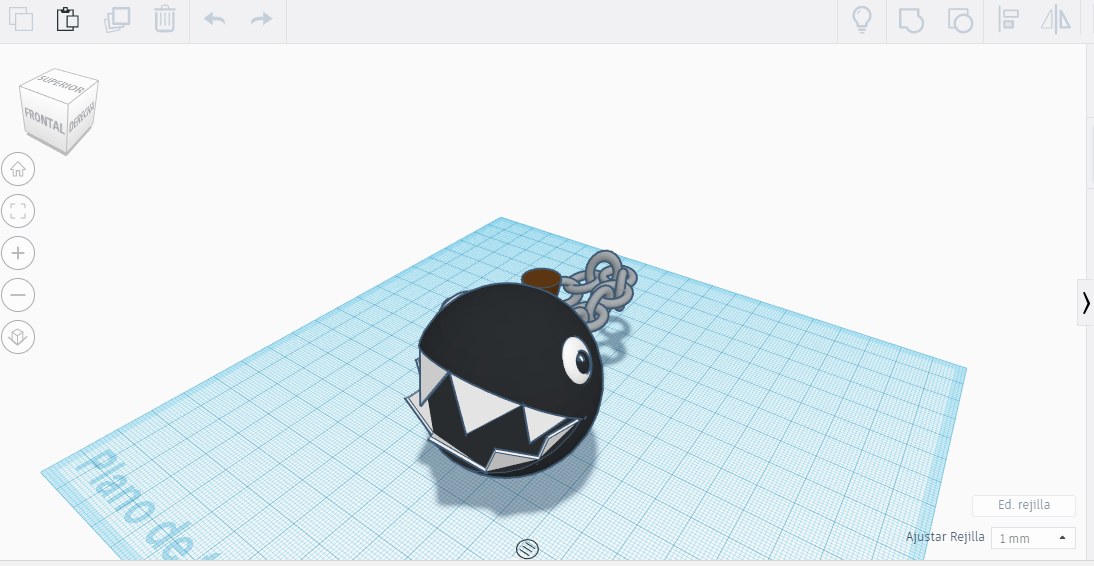Click the Delete trash can icon
Screen dimensions: 1094x566
(164, 19)
